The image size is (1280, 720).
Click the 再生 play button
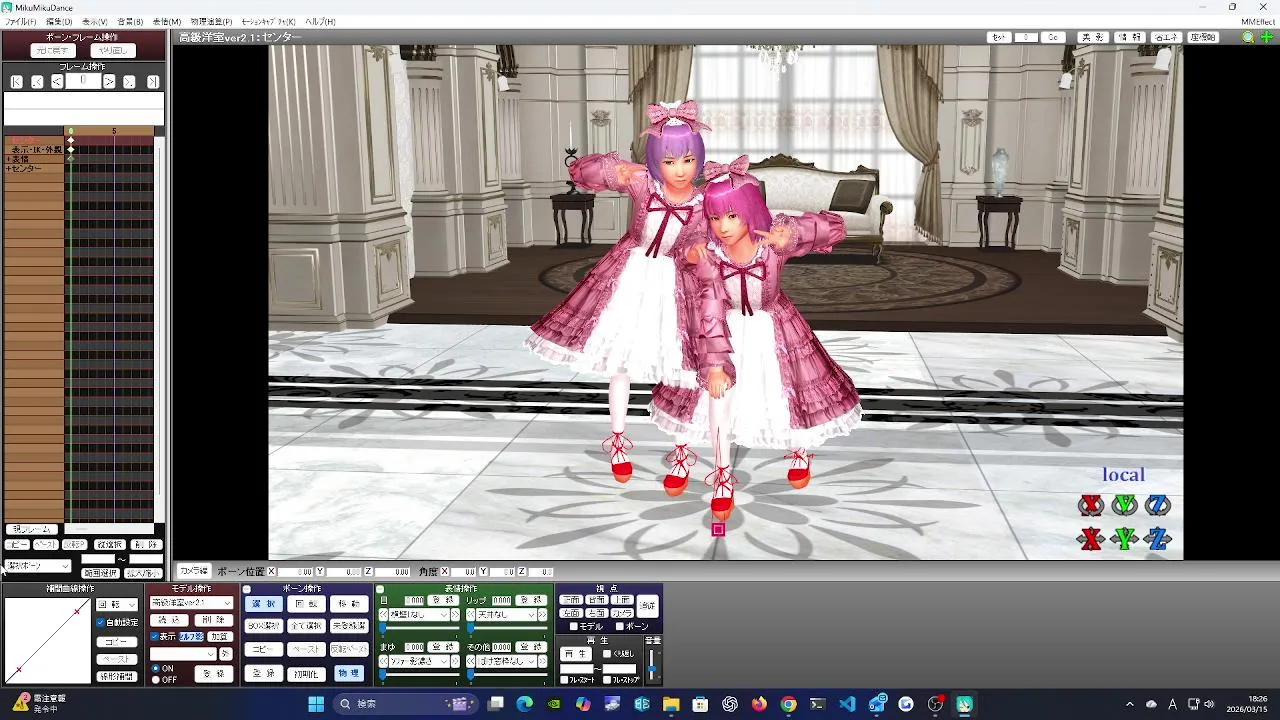575,653
